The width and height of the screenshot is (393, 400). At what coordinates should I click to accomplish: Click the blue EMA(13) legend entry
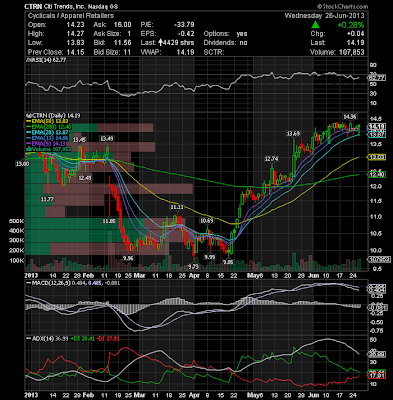[47, 138]
